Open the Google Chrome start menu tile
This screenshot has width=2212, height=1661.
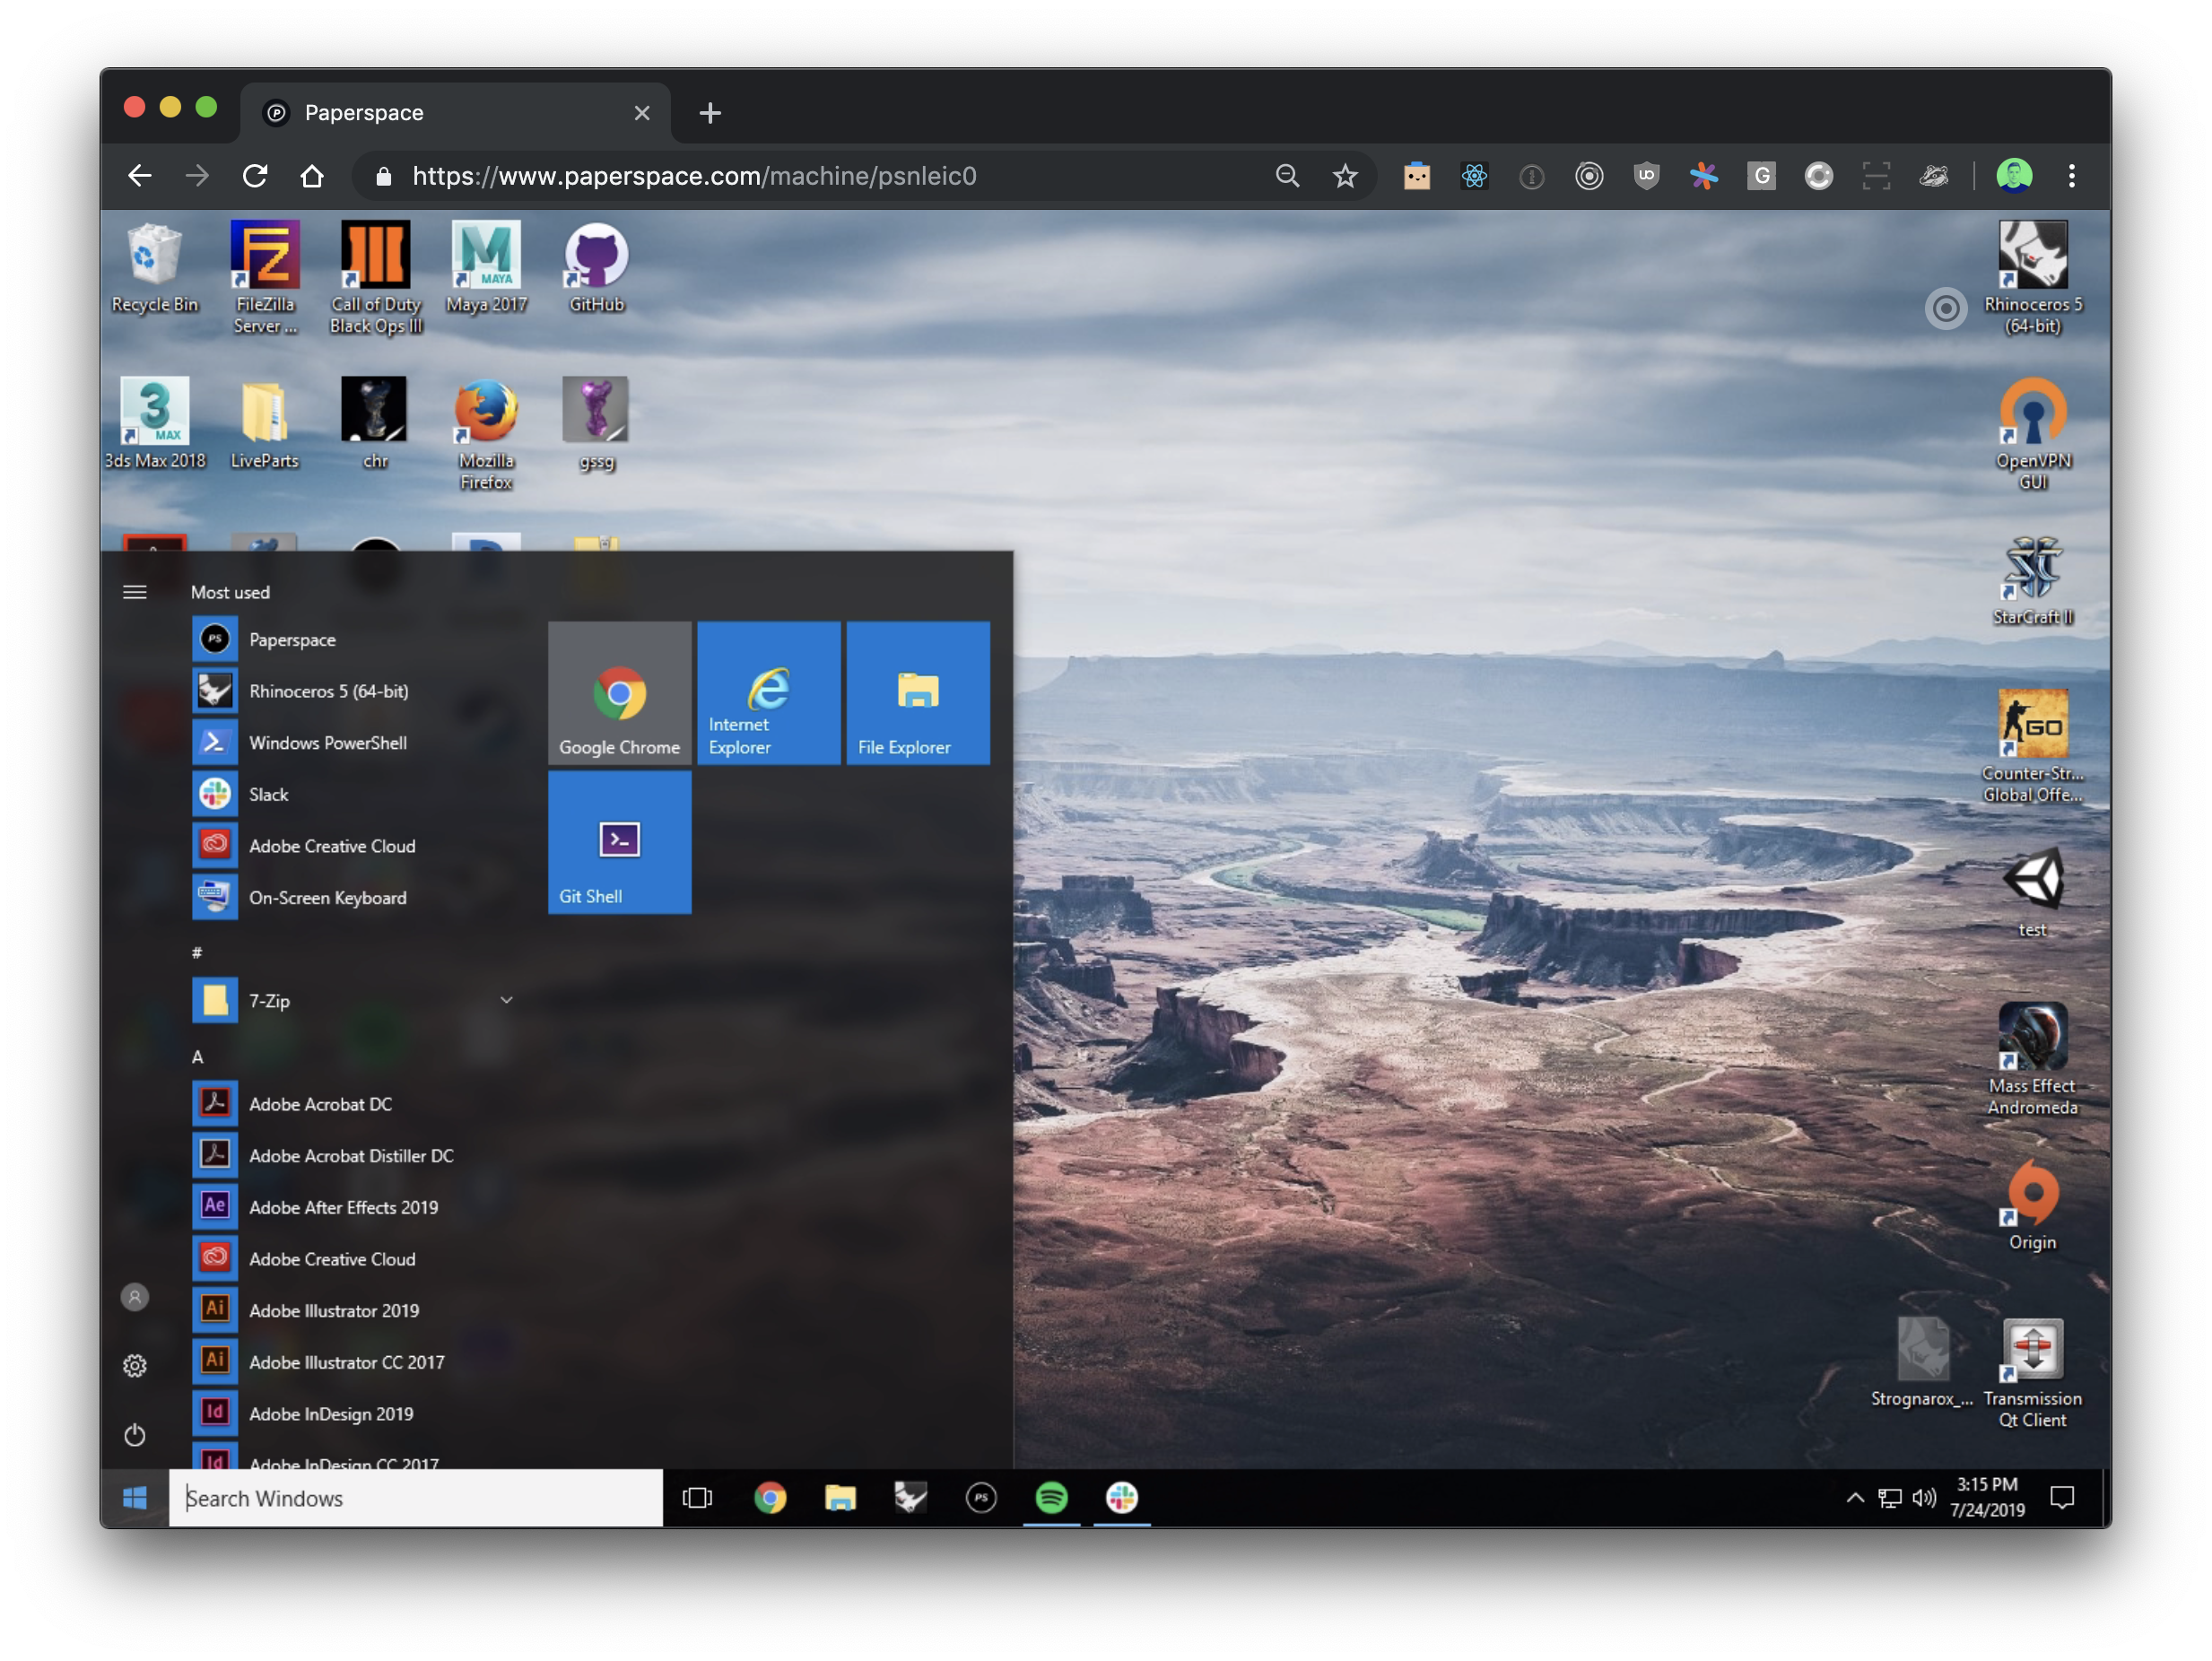[x=619, y=693]
